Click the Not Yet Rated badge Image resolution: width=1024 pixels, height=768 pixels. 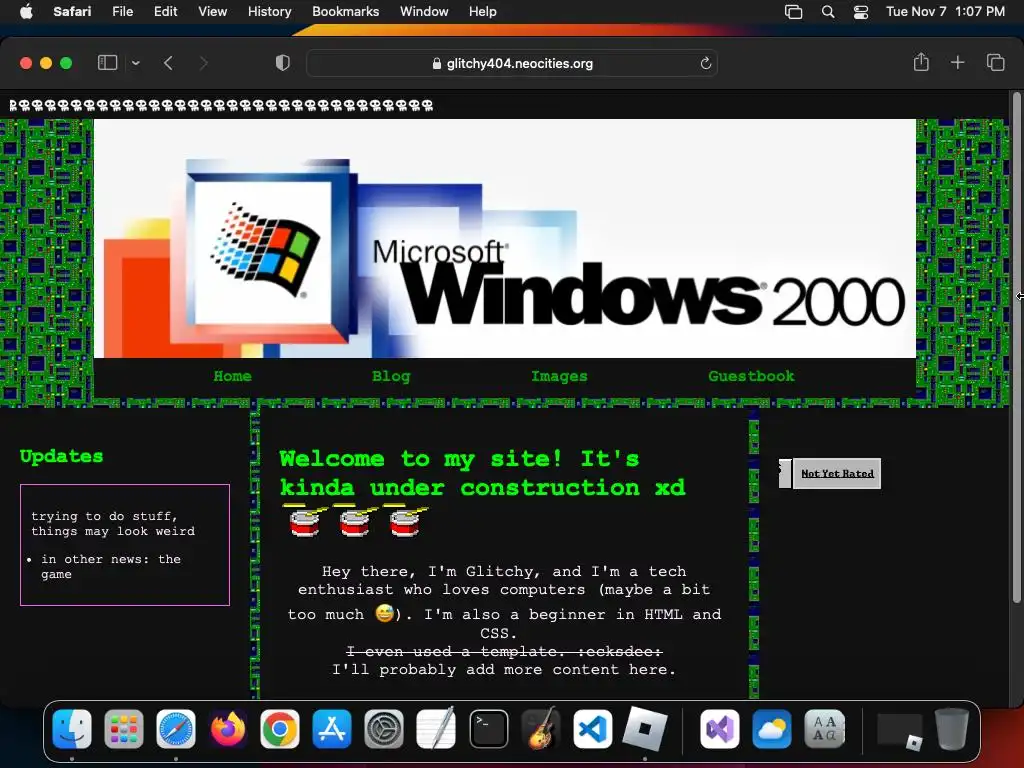[x=837, y=473]
